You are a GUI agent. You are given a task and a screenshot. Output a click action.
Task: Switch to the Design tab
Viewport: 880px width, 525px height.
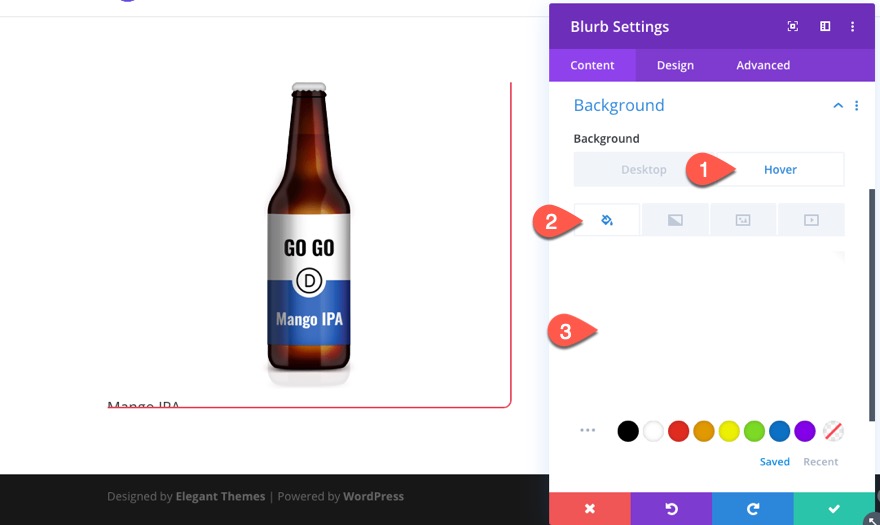pyautogui.click(x=675, y=65)
